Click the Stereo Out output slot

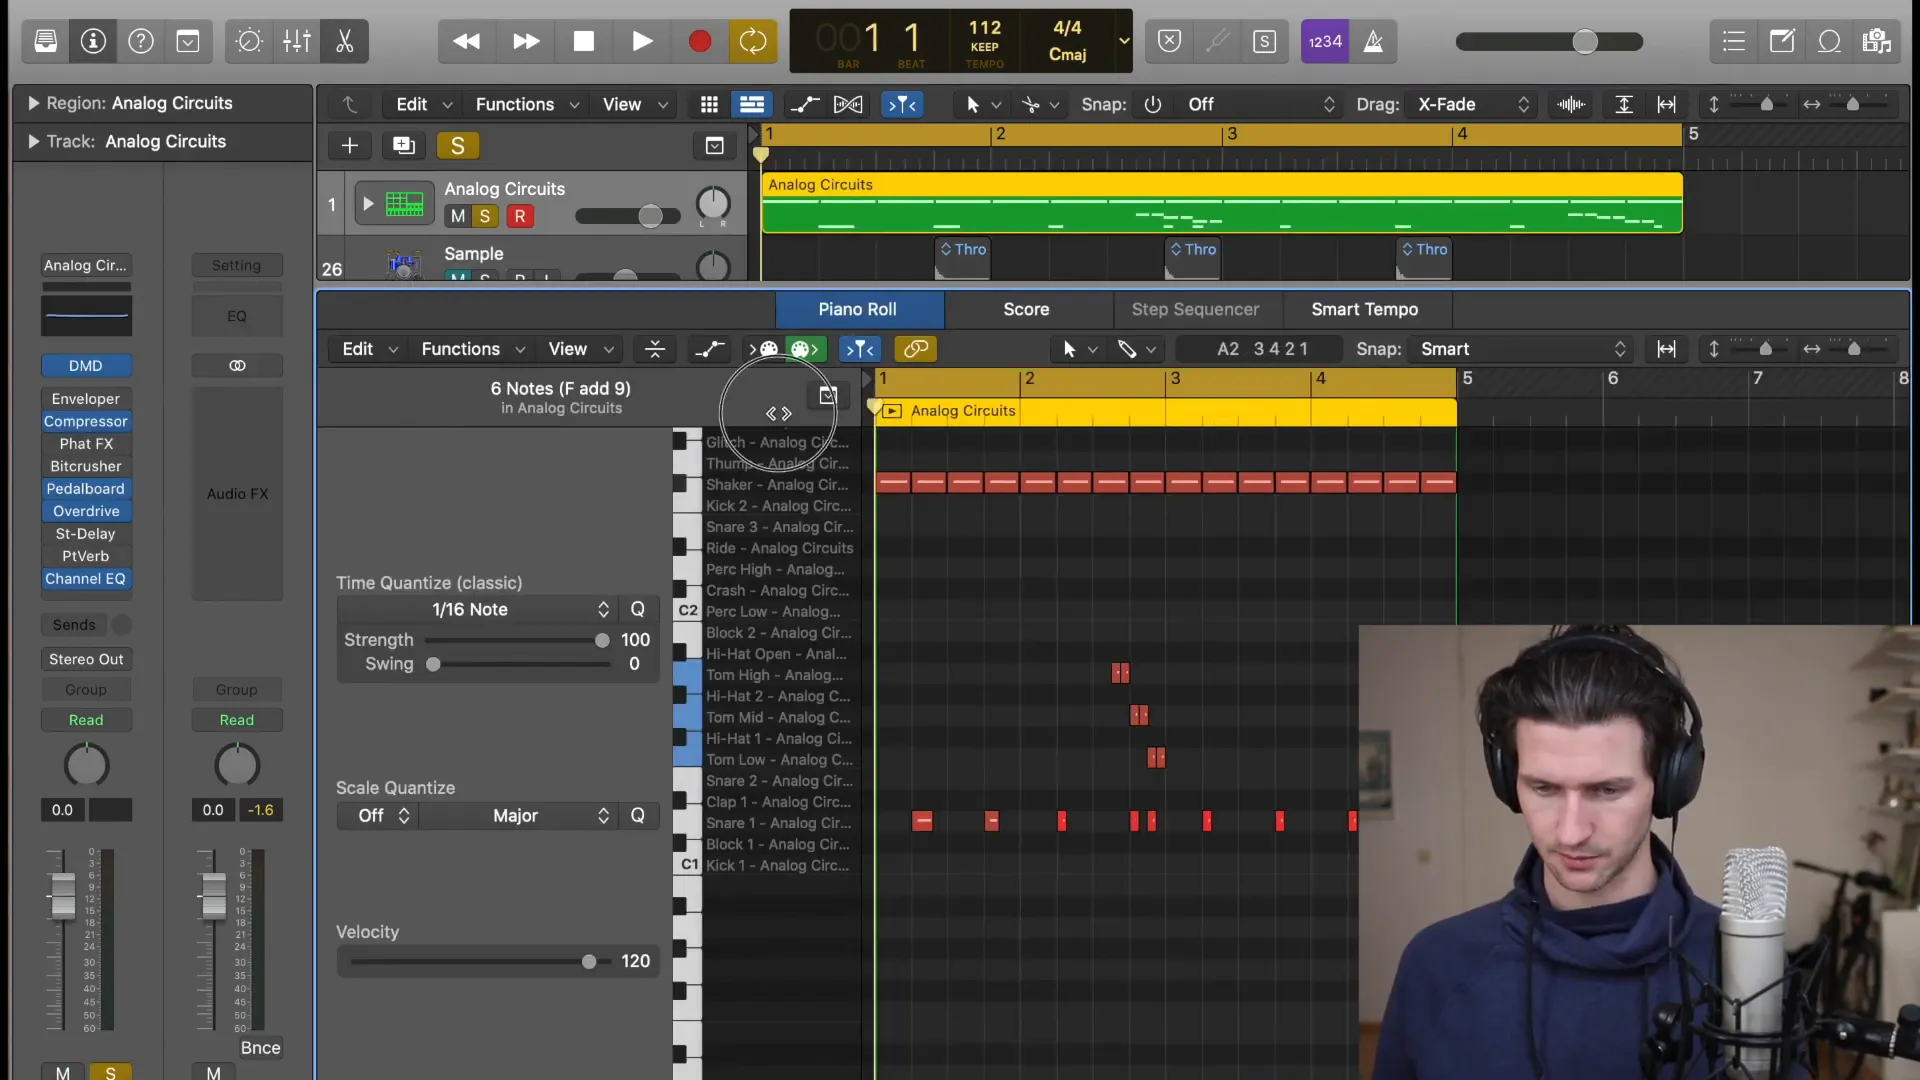tap(86, 659)
